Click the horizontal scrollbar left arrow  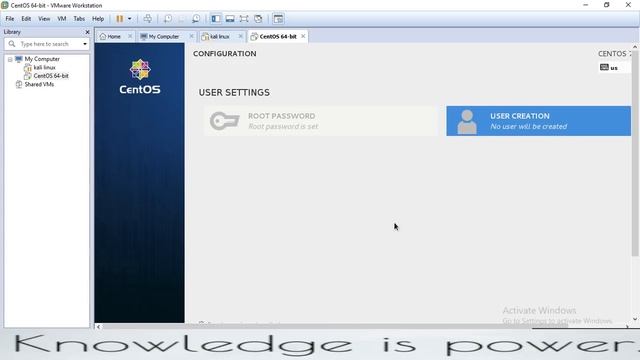[98, 327]
